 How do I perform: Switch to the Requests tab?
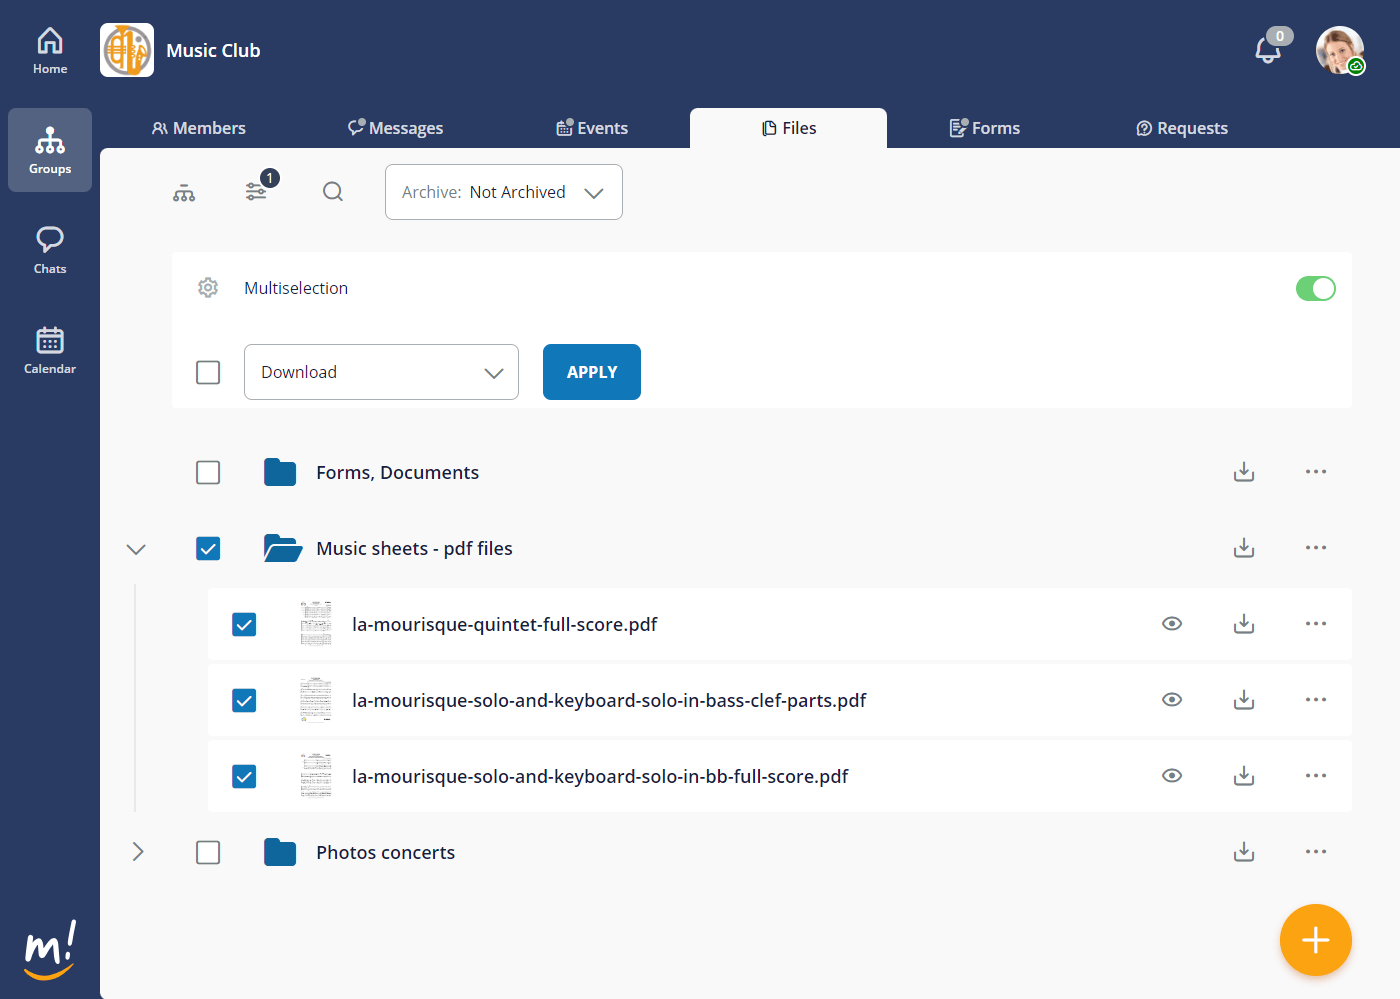pyautogui.click(x=1182, y=128)
